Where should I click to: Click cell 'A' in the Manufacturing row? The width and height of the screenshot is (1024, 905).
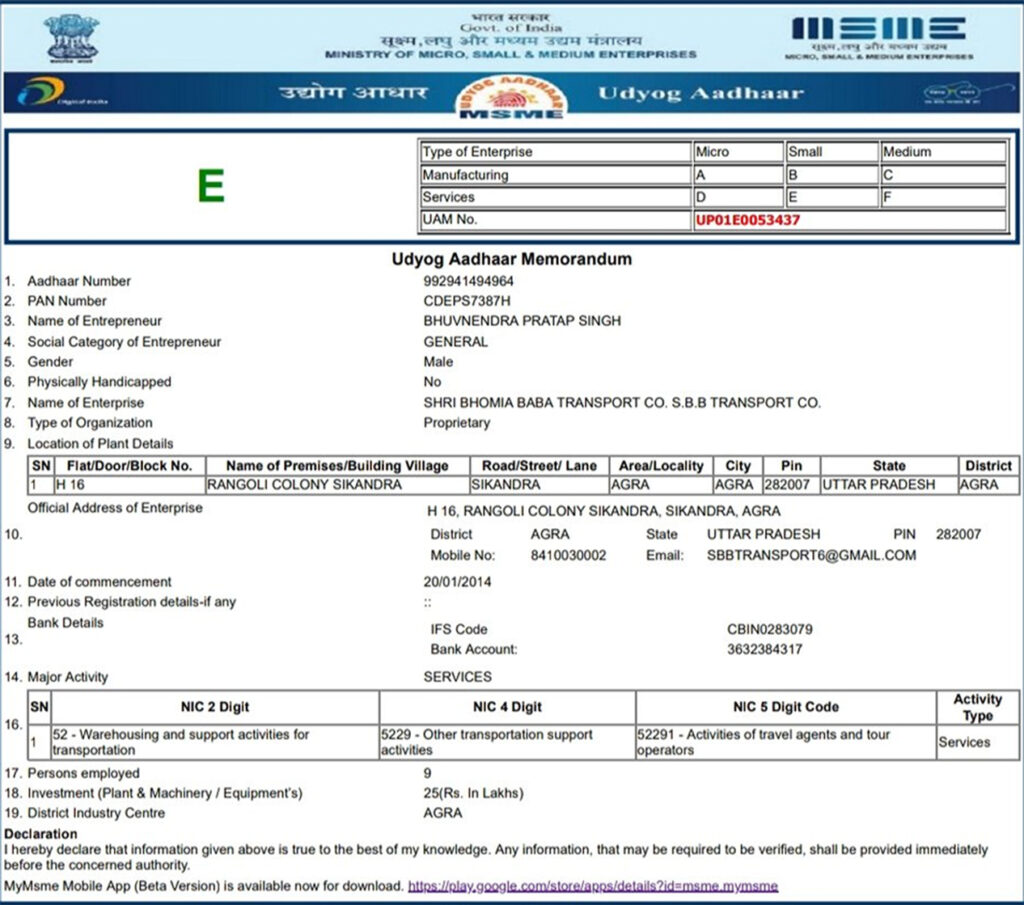pos(738,175)
